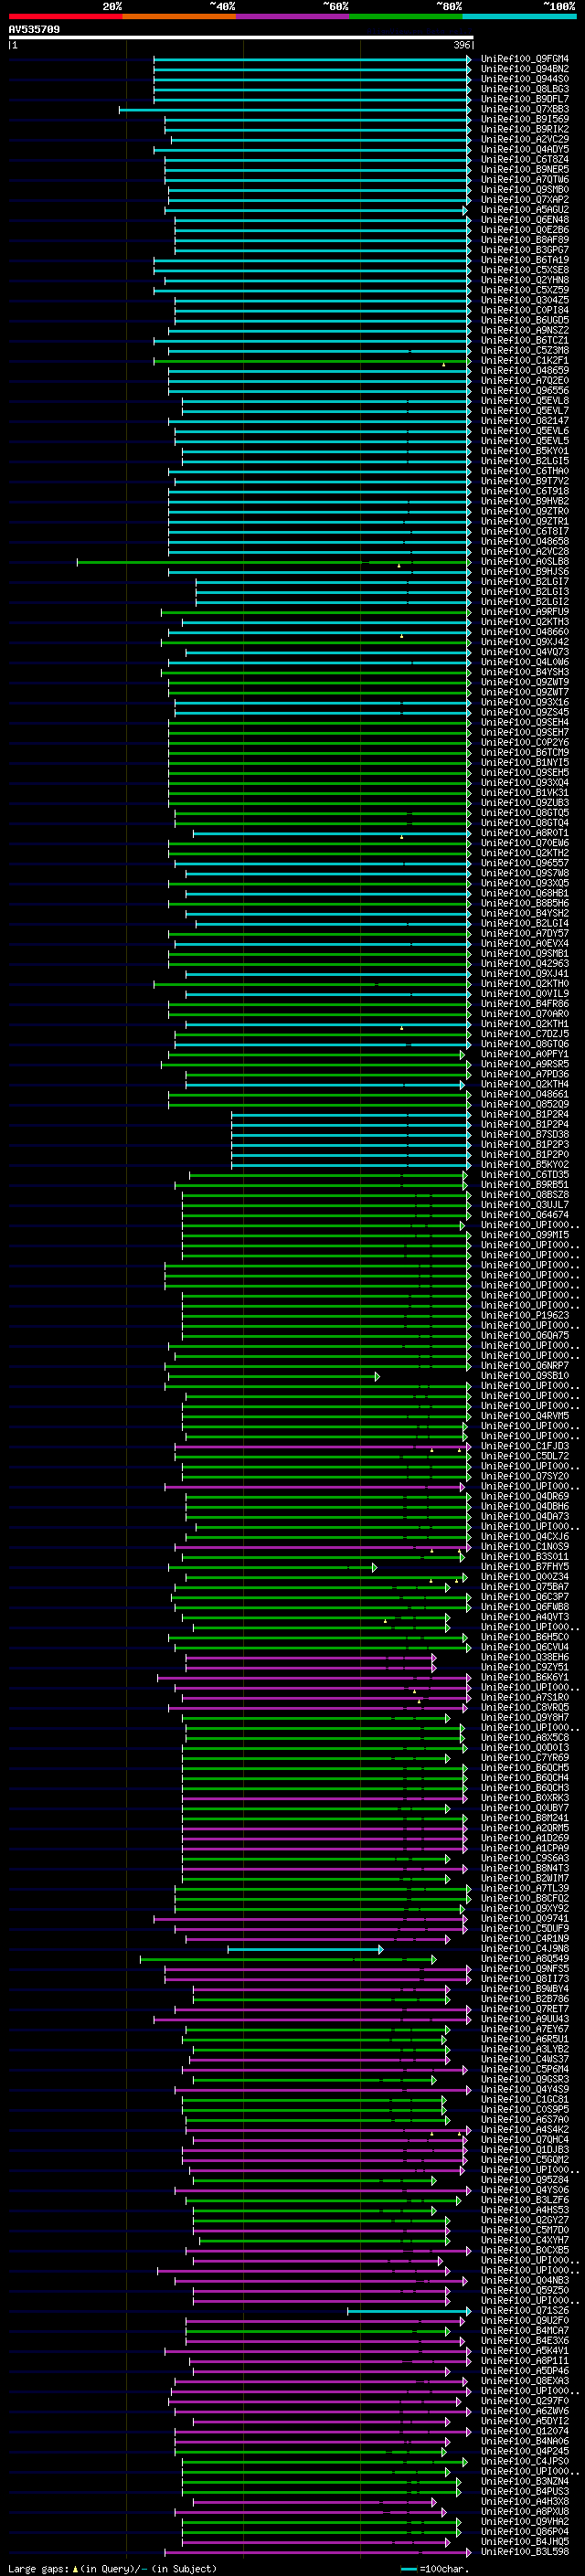Click the cyan alignment bar for UniRef100_B7SD38
This screenshot has height=2576, width=585.
click(x=351, y=1135)
